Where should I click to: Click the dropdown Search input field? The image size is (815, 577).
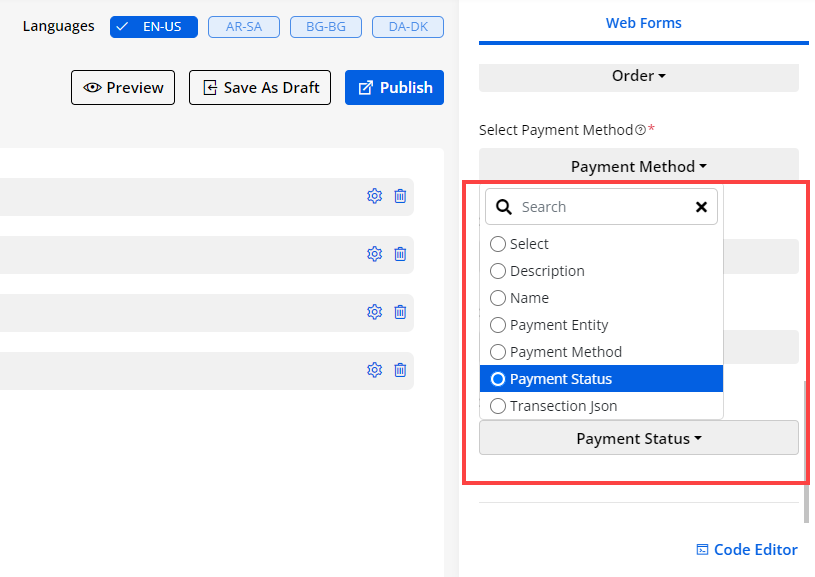tap(600, 207)
